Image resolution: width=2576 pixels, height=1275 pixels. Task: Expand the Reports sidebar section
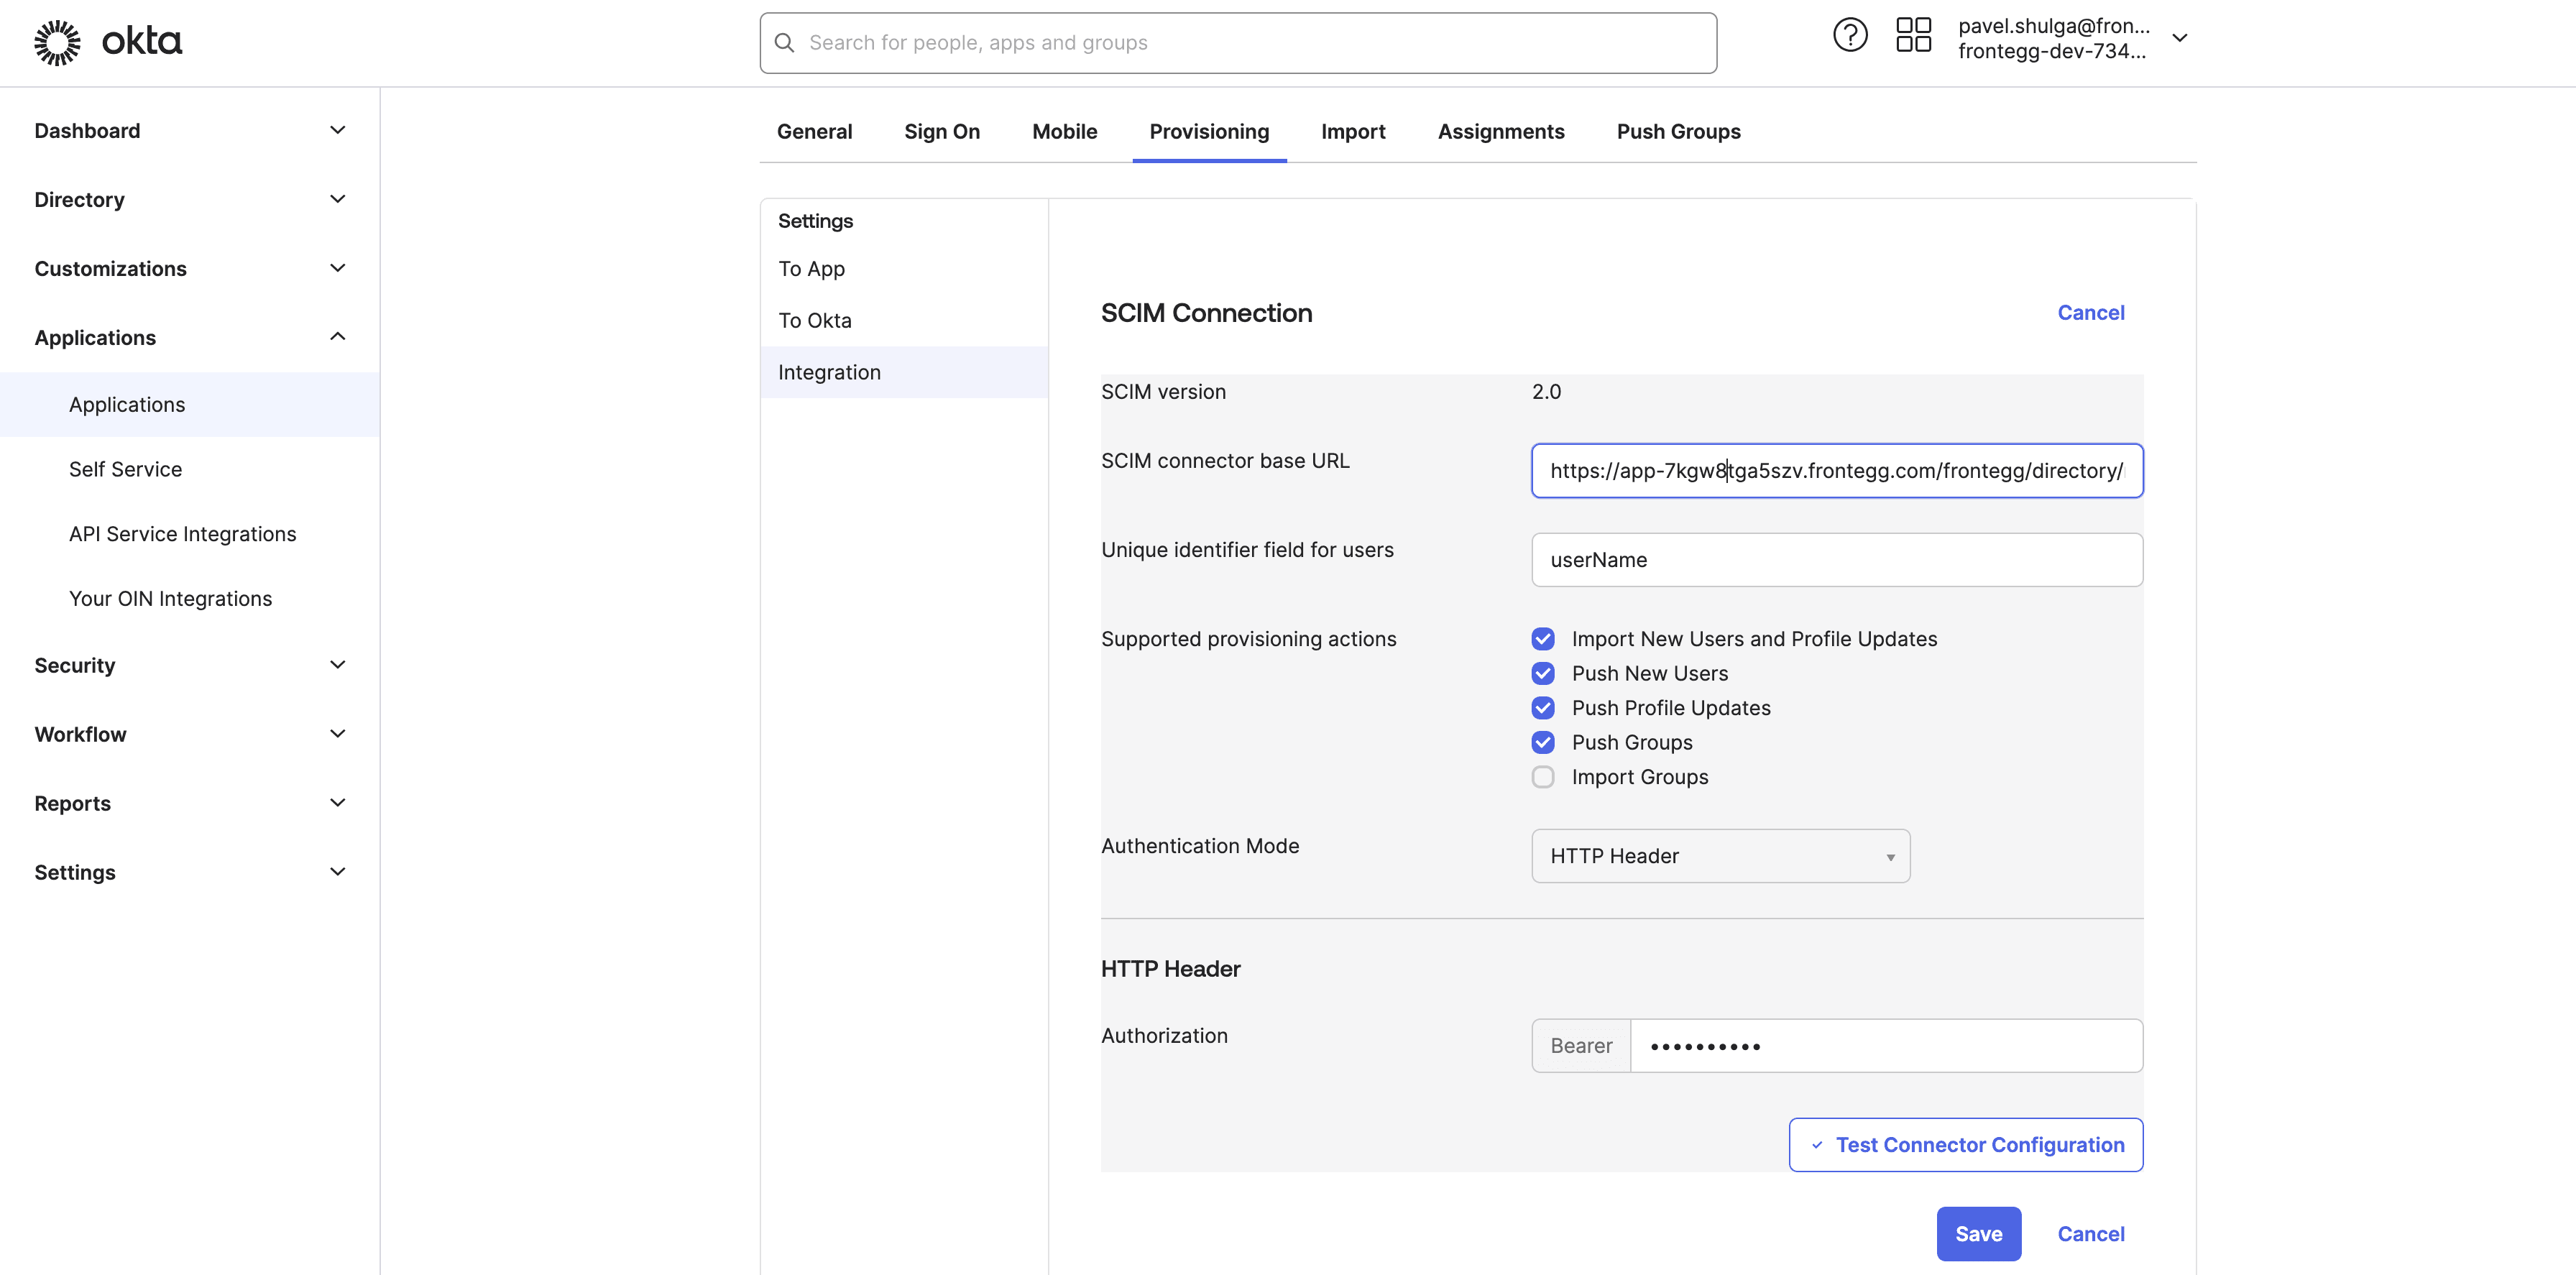(x=190, y=804)
